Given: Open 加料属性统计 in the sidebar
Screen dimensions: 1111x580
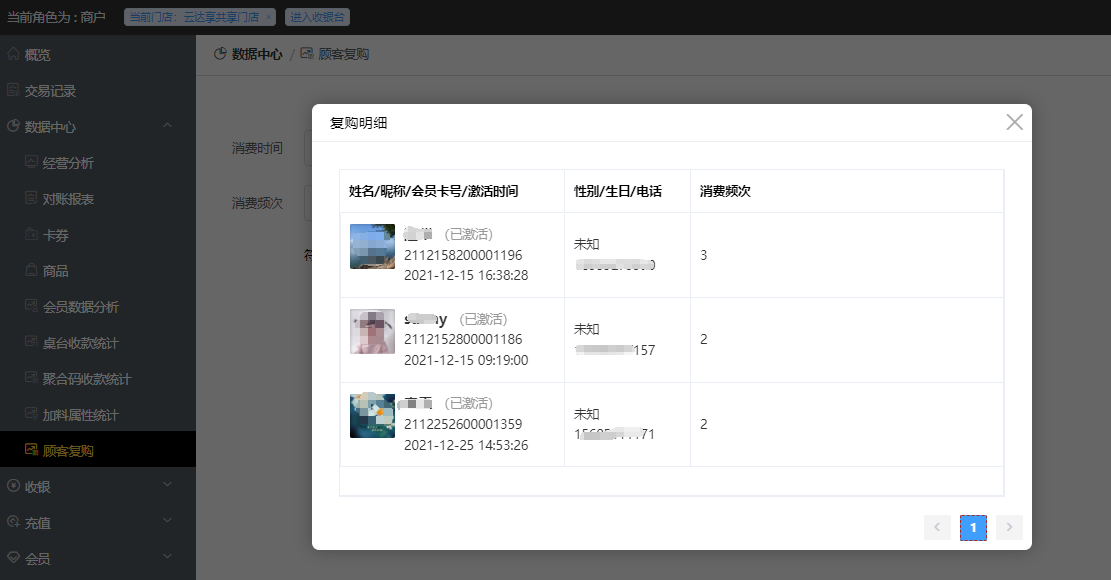Looking at the screenshot, I should [x=98, y=415].
